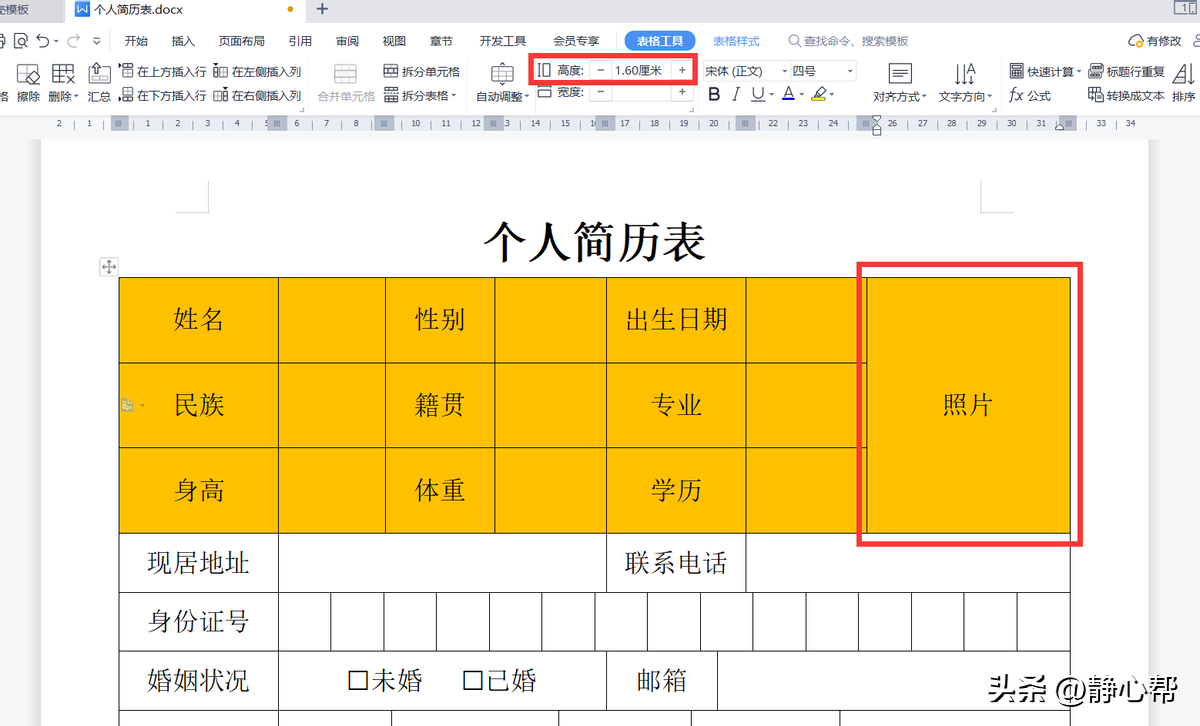Viewport: 1200px width, 726px height.
Task: Open print preview magnifier icon
Action: click(x=19, y=41)
